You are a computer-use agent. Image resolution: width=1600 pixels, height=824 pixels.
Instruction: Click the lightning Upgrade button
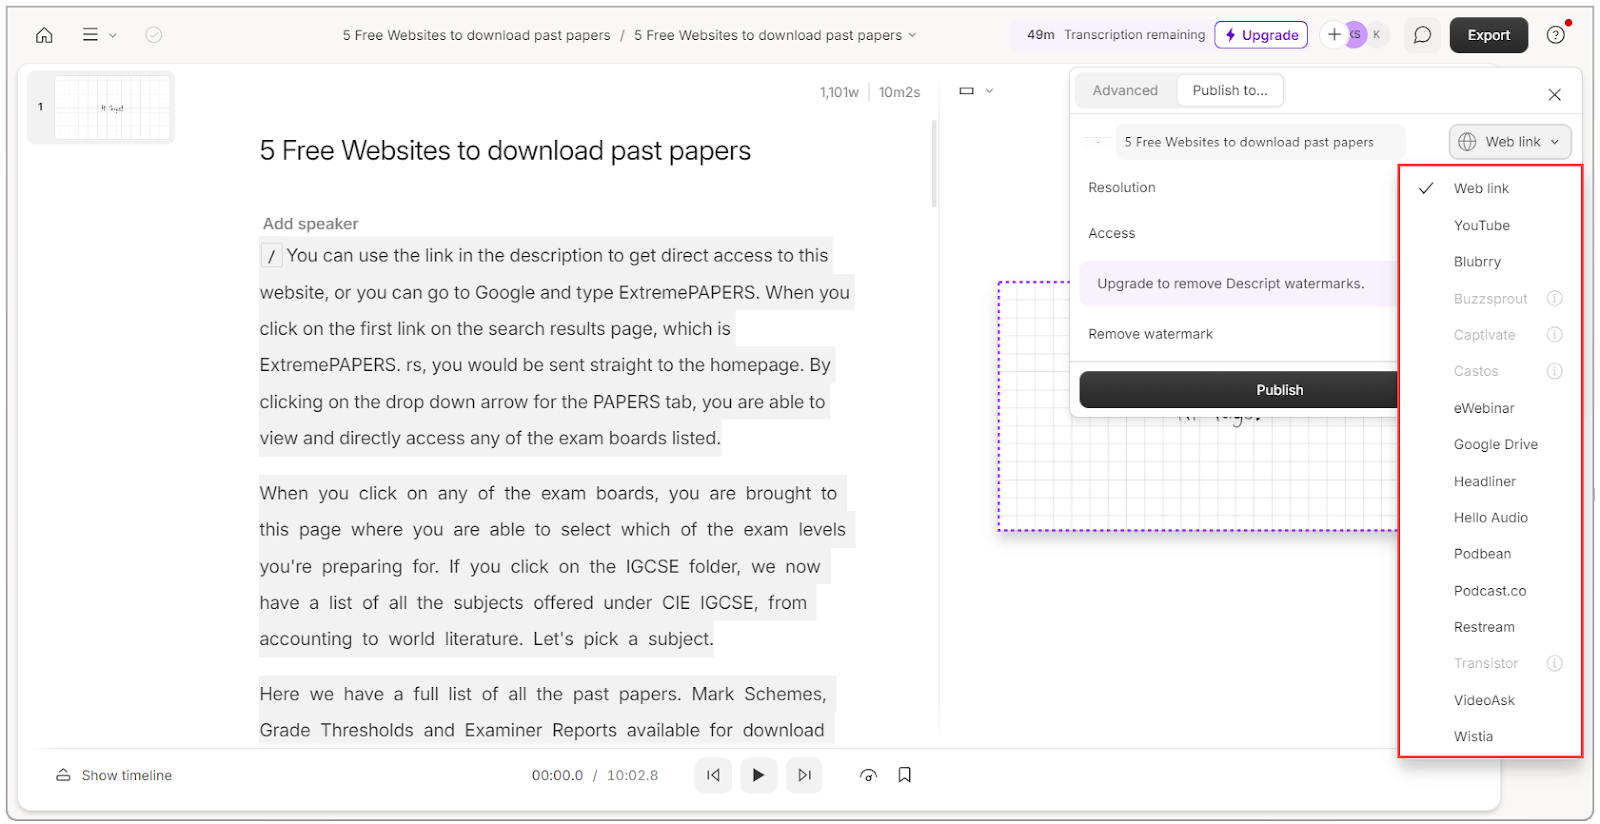click(1261, 35)
